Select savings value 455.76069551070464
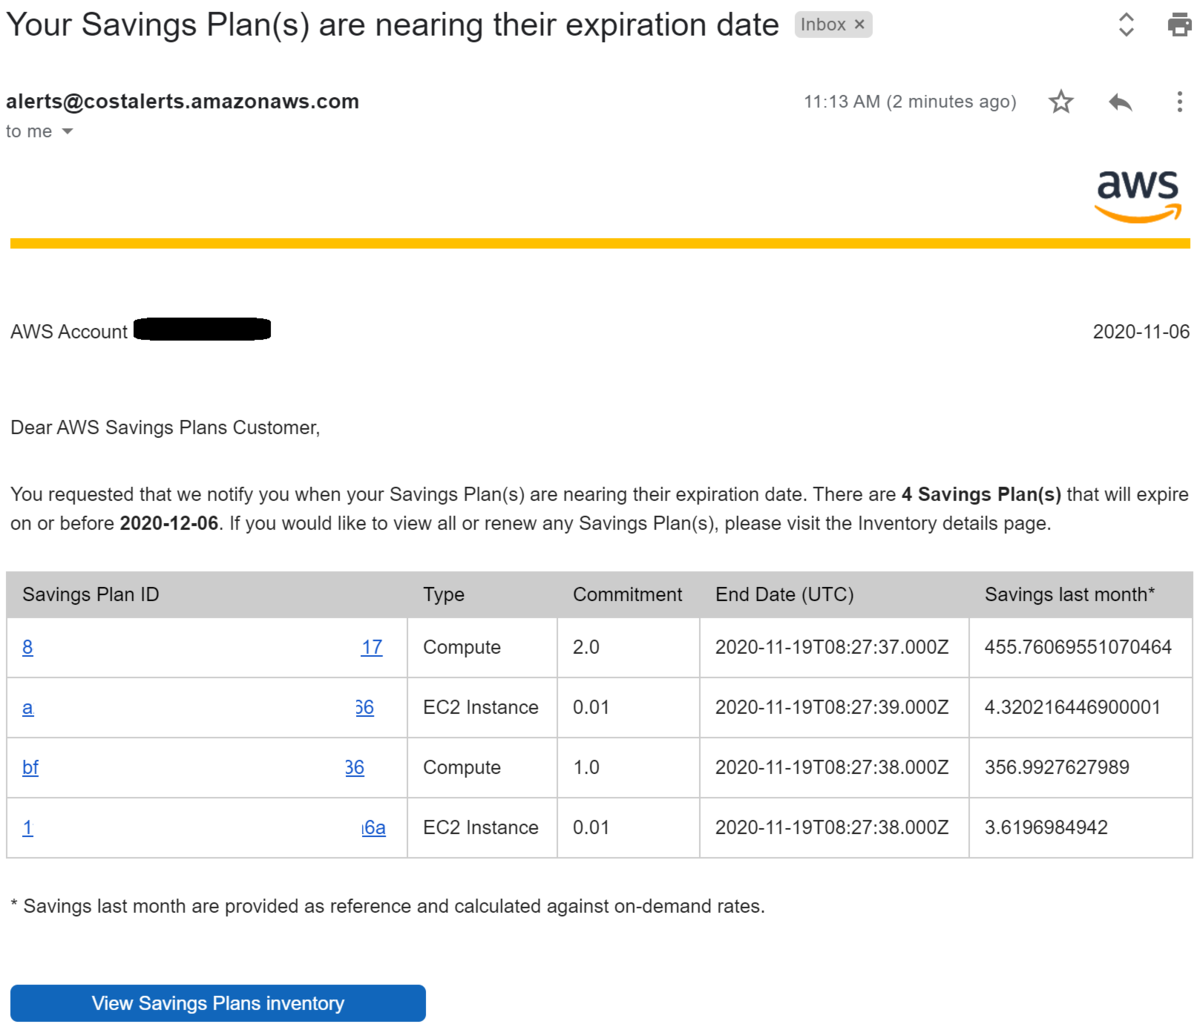This screenshot has width=1200, height=1027. [1077, 647]
